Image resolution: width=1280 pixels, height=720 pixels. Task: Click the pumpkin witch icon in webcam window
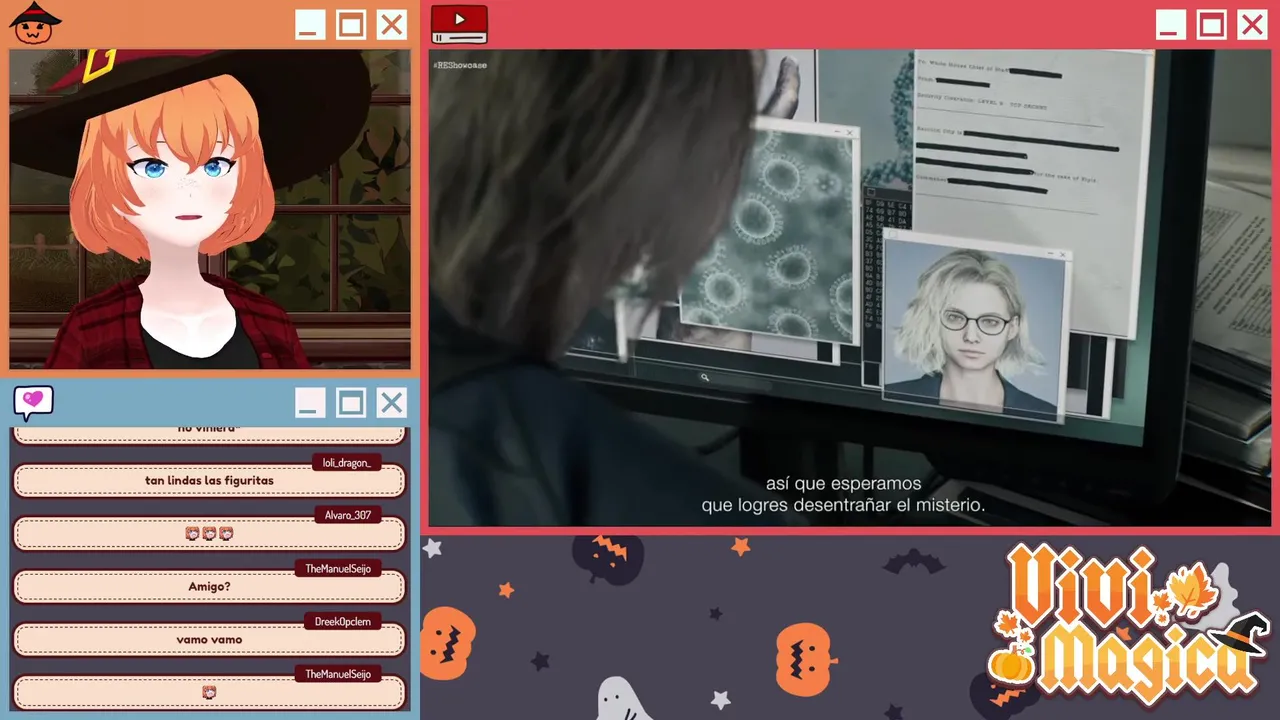(35, 23)
